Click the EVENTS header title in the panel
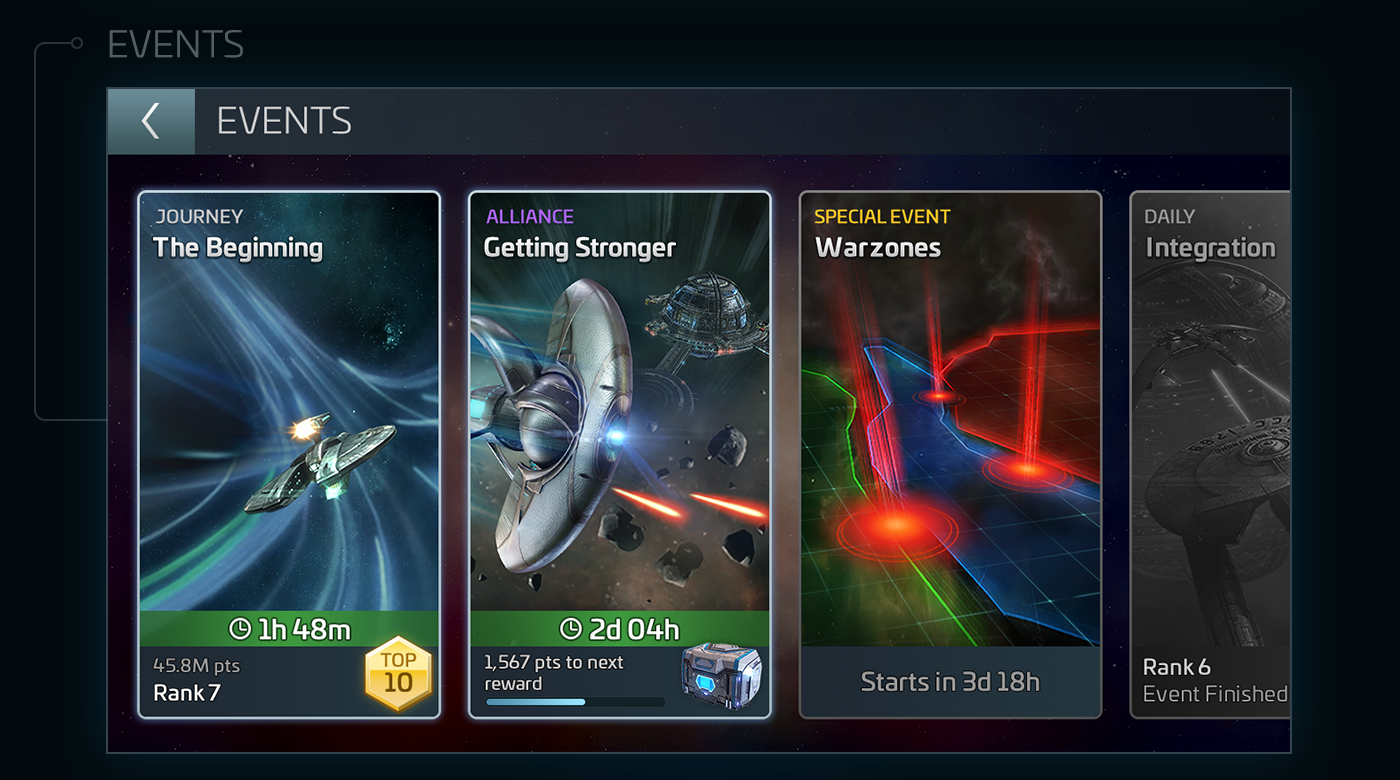The height and width of the screenshot is (780, 1400). point(284,121)
